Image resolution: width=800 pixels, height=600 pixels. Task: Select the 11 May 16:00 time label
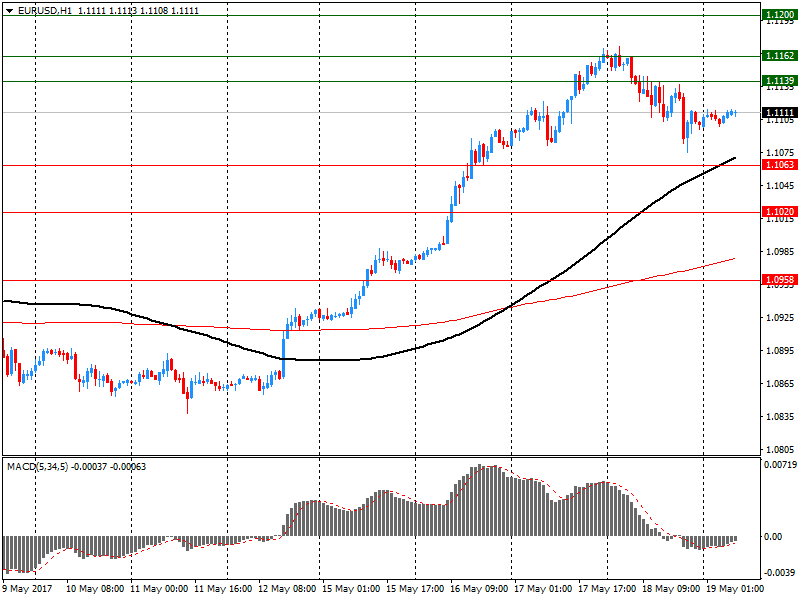tap(223, 588)
